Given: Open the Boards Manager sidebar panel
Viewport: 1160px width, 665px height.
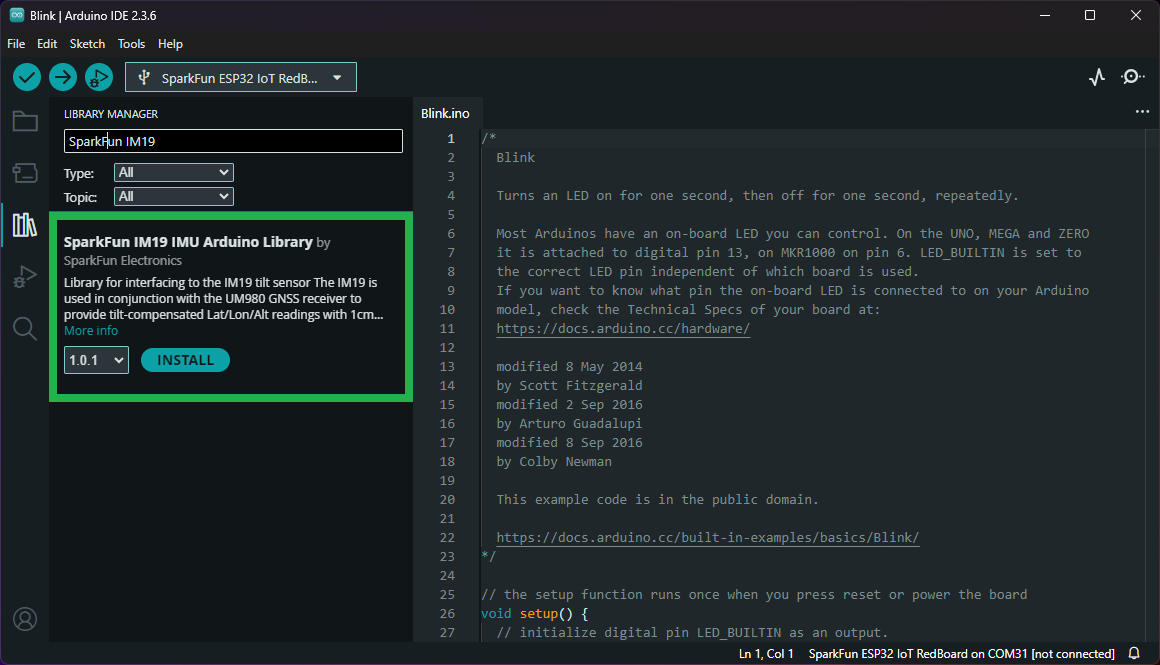Looking at the screenshot, I should (x=24, y=172).
